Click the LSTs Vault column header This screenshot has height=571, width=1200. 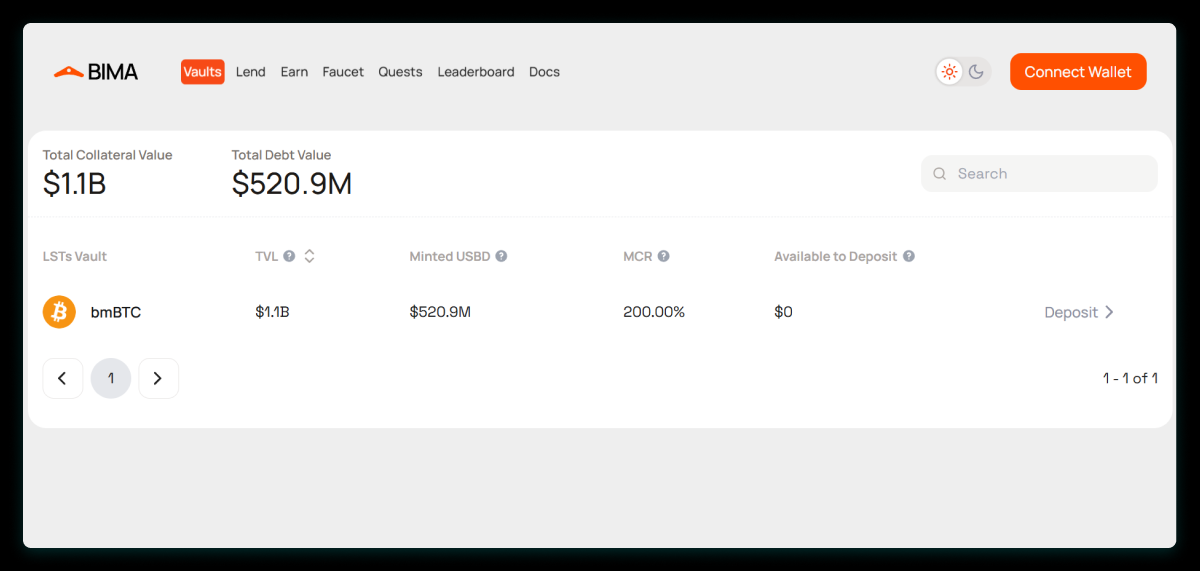pos(75,256)
